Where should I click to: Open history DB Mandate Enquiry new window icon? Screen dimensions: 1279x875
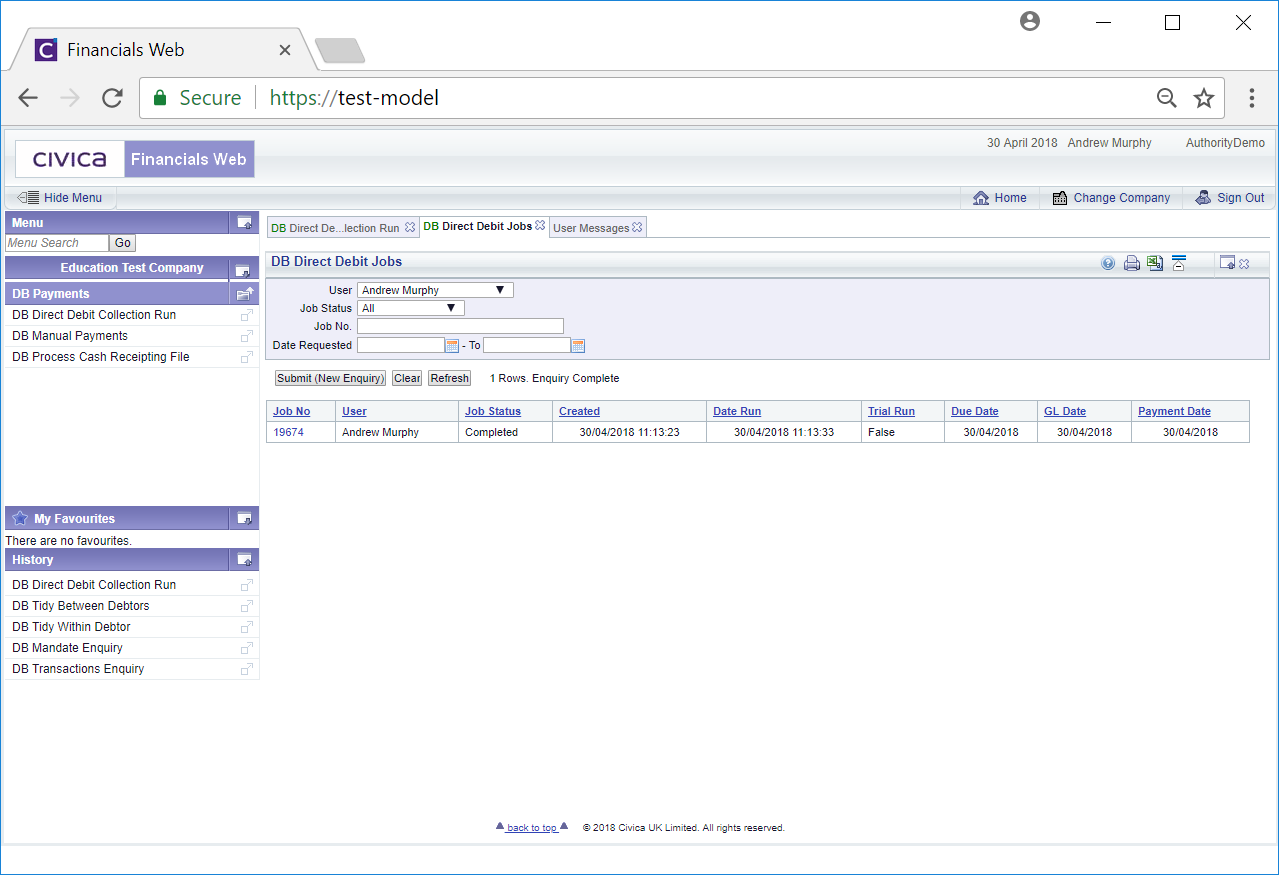pyautogui.click(x=247, y=648)
